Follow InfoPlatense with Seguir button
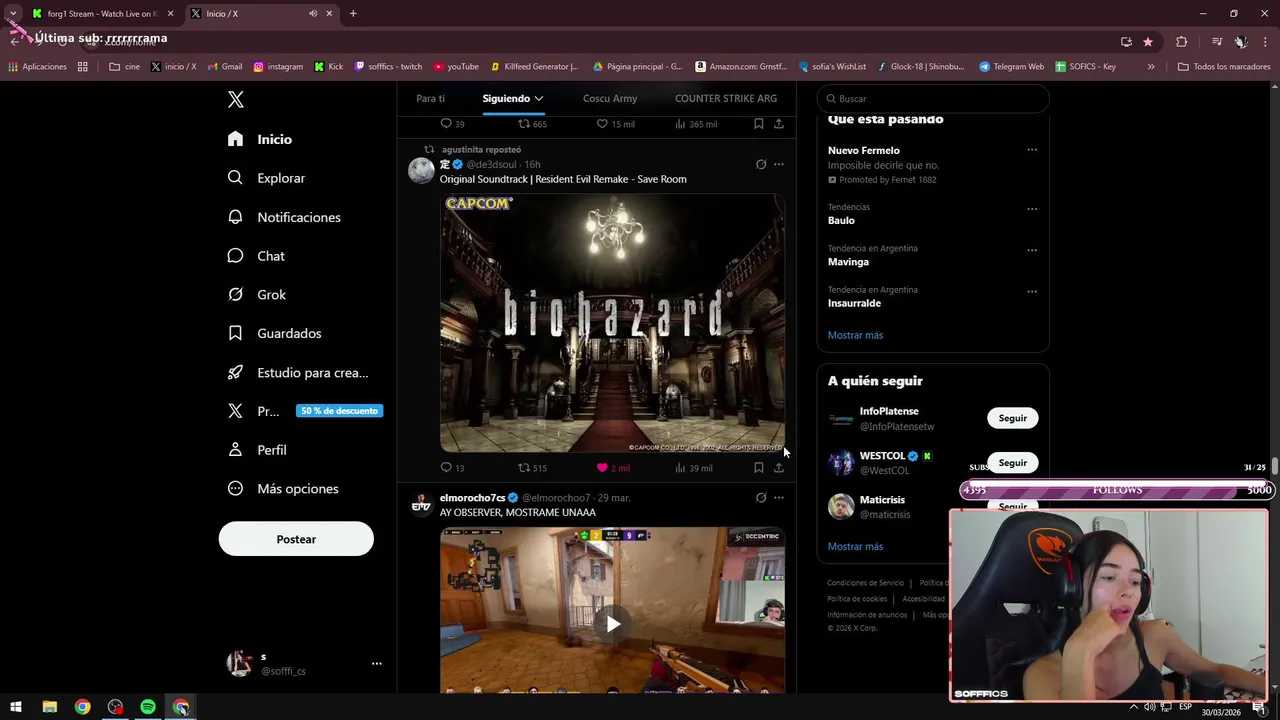The image size is (1280, 720). pos(1012,418)
